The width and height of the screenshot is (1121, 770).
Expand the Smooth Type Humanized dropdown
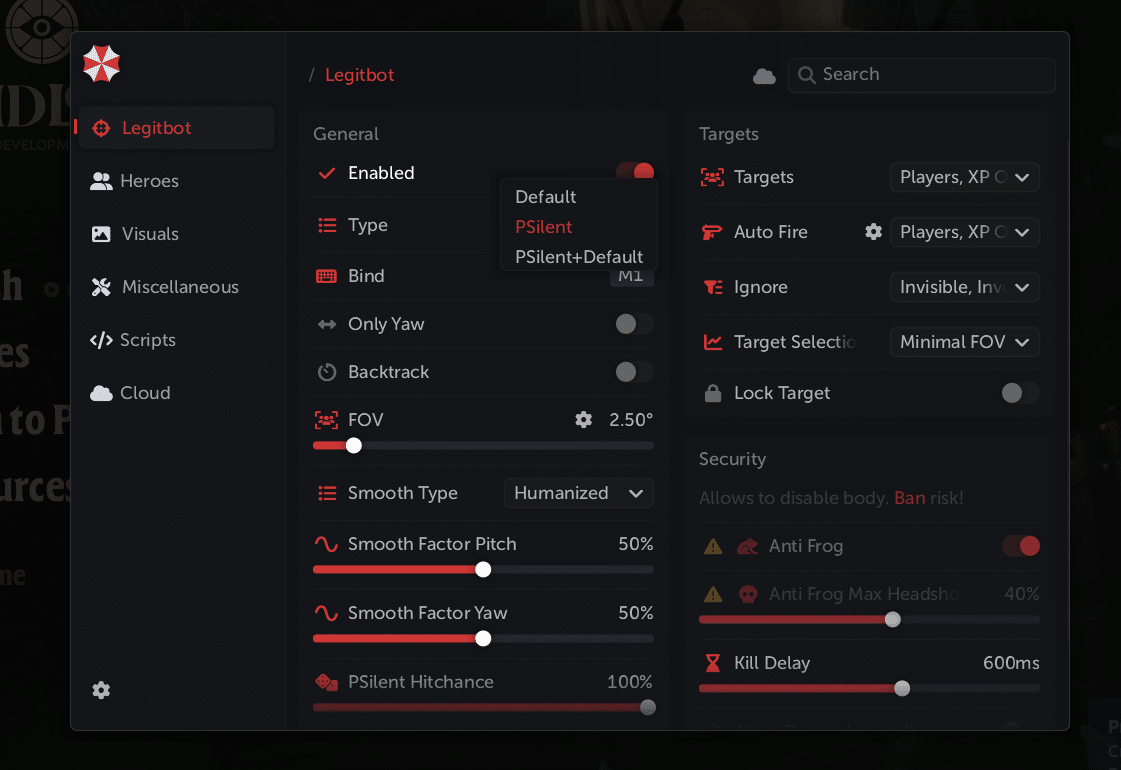(578, 493)
